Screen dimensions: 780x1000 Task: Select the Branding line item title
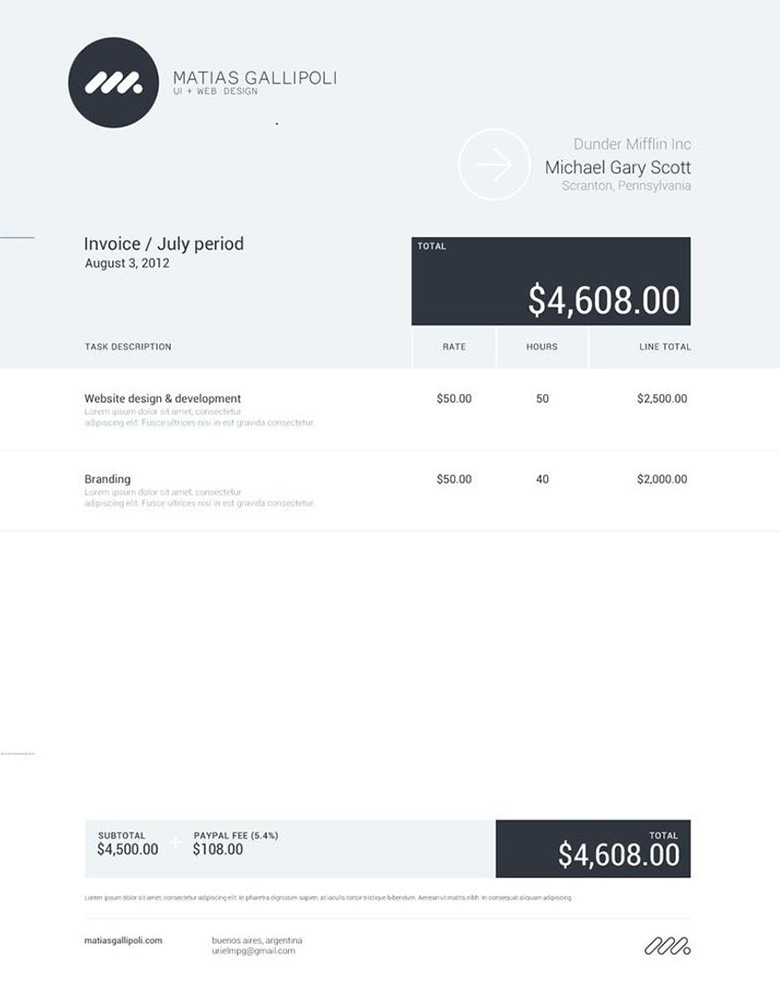(x=107, y=479)
